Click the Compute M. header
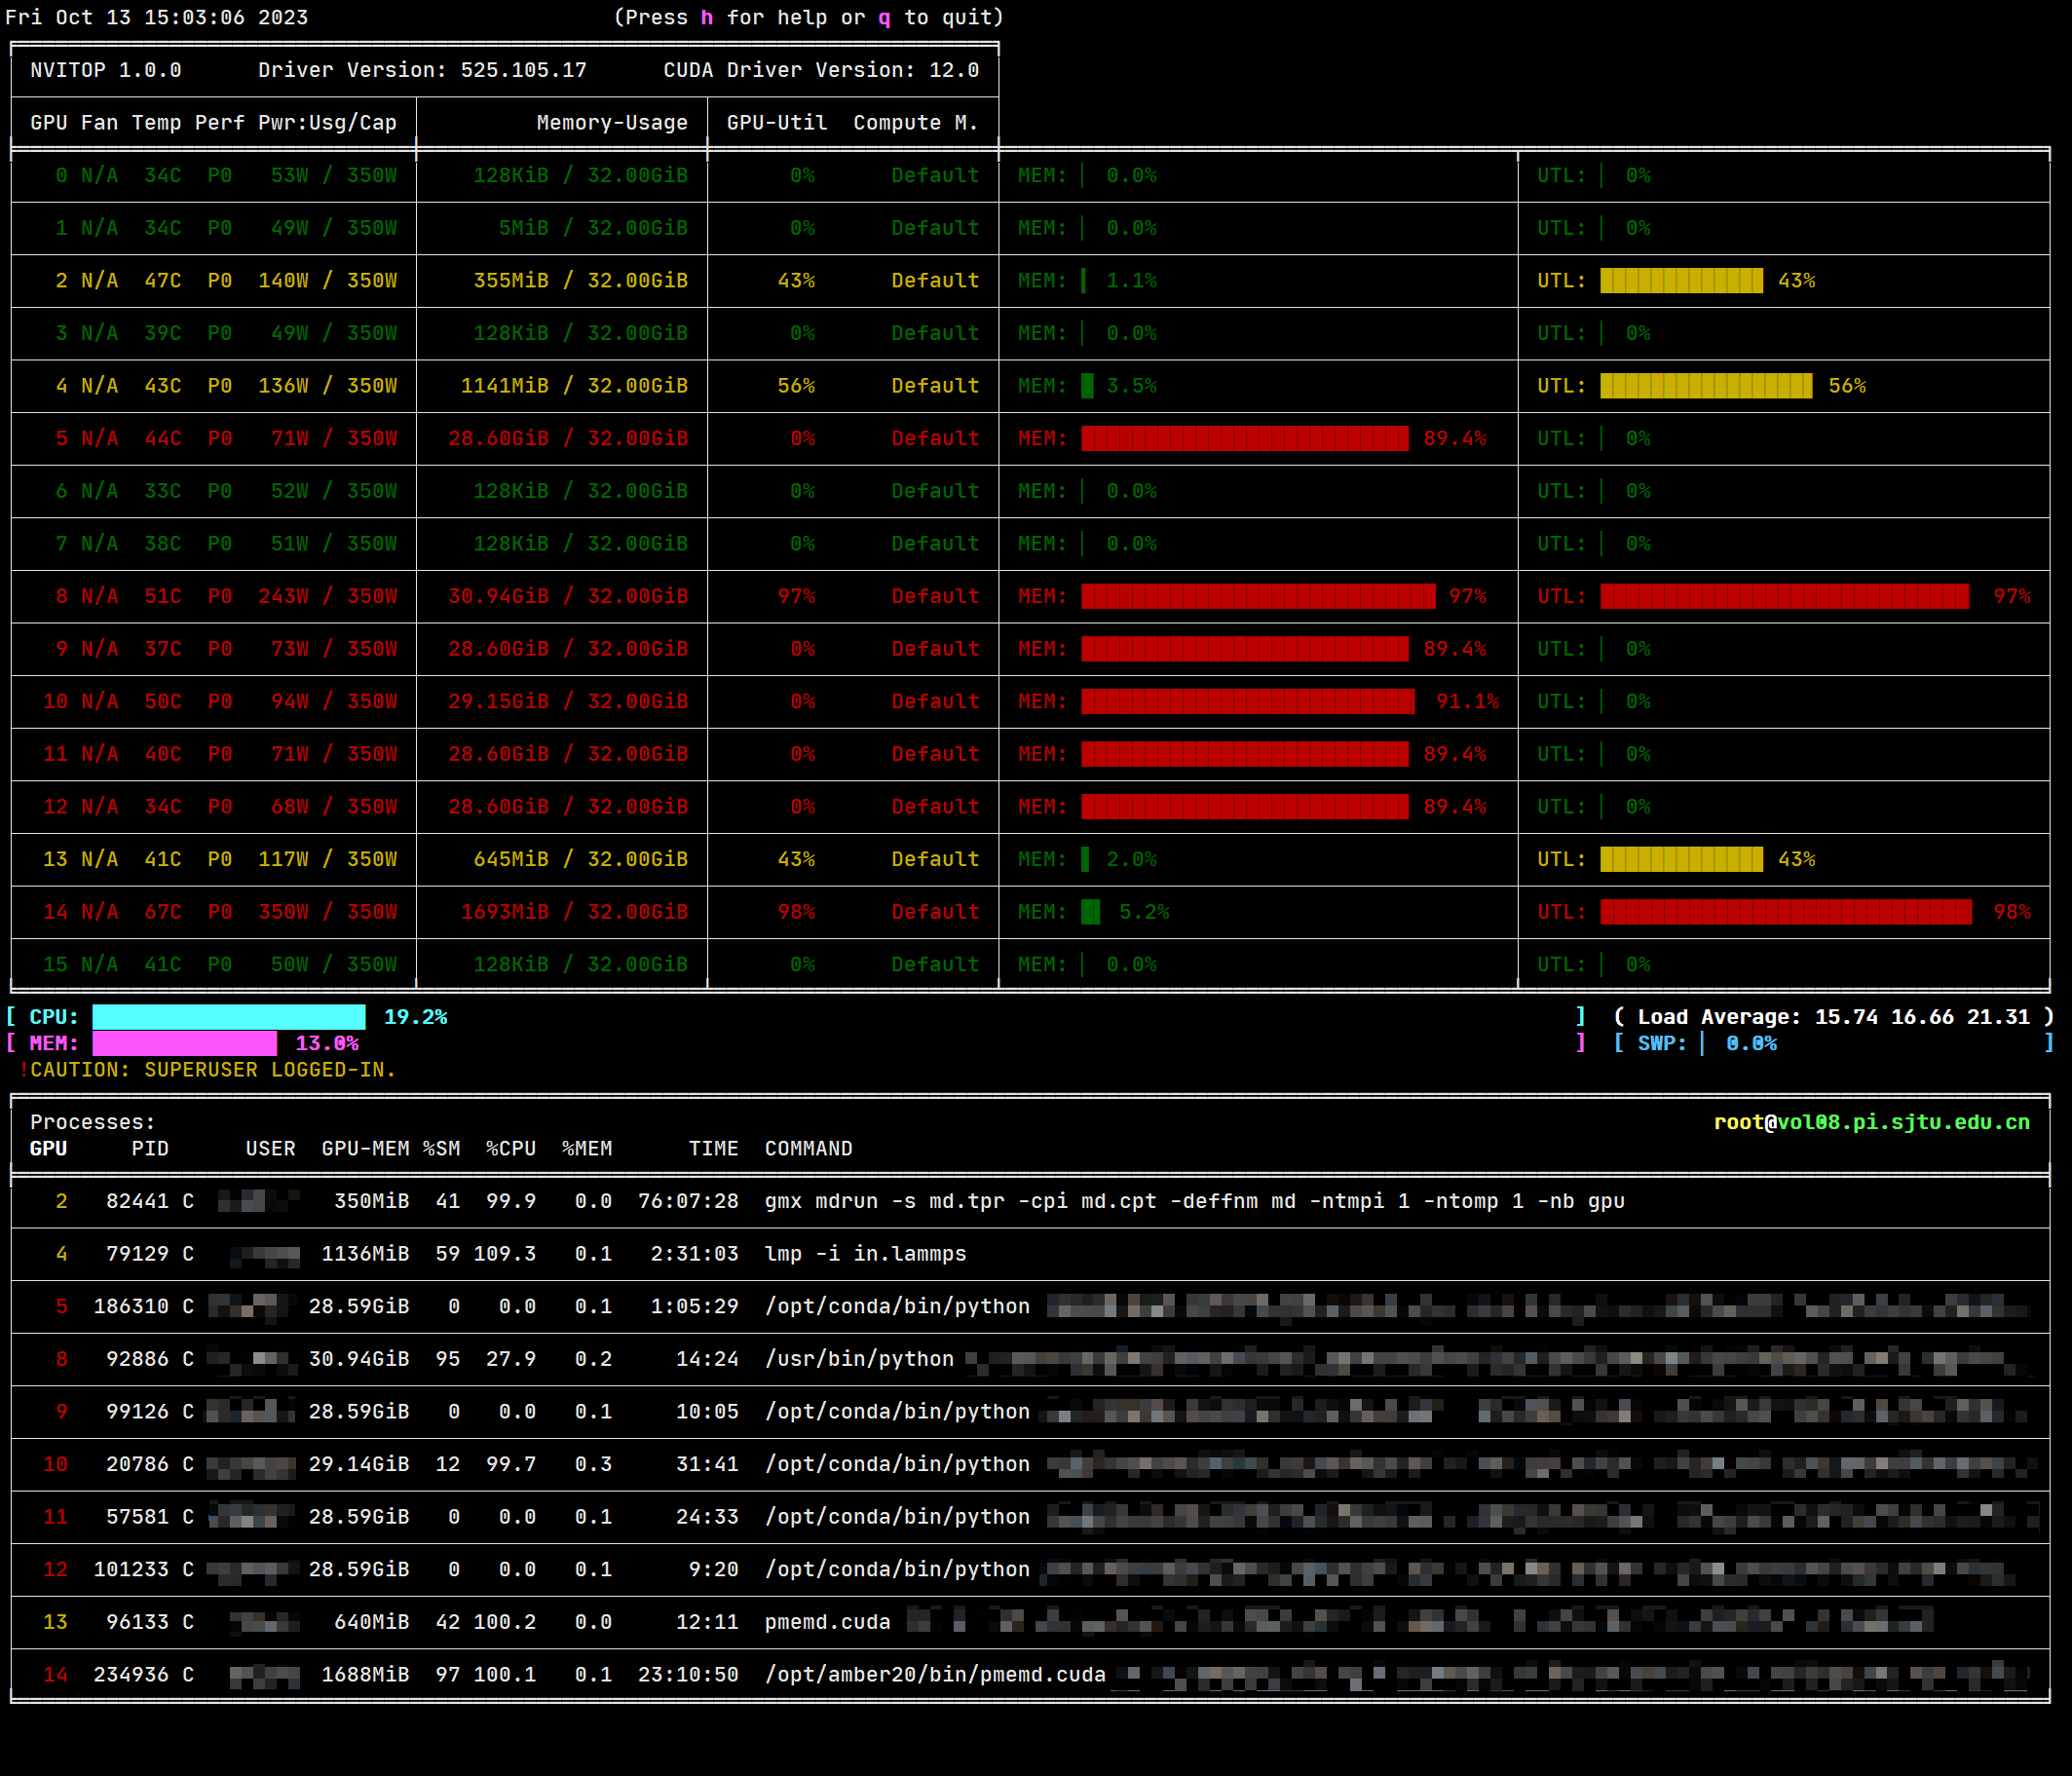 [x=916, y=123]
